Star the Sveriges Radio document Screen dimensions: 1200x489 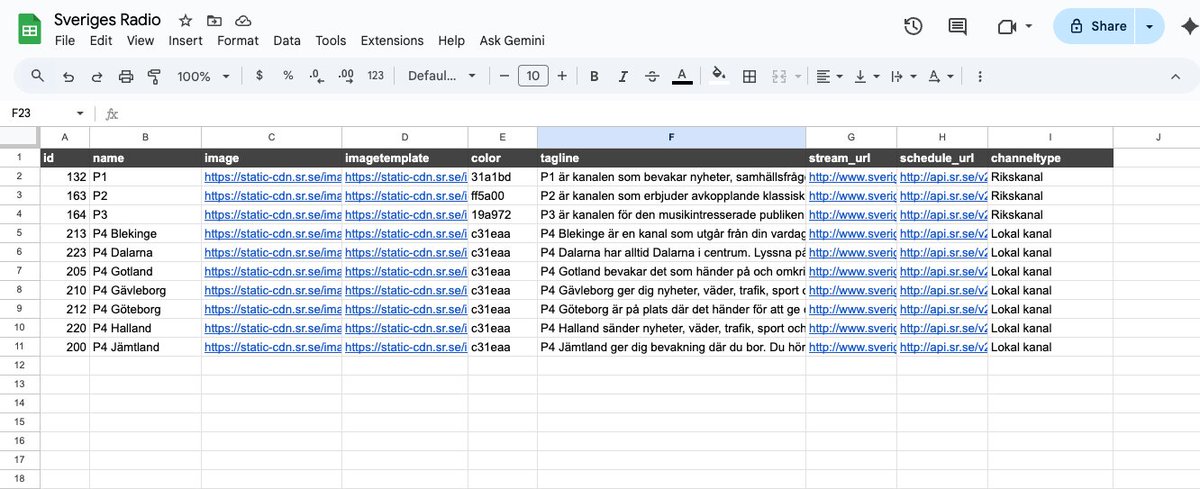pos(185,21)
